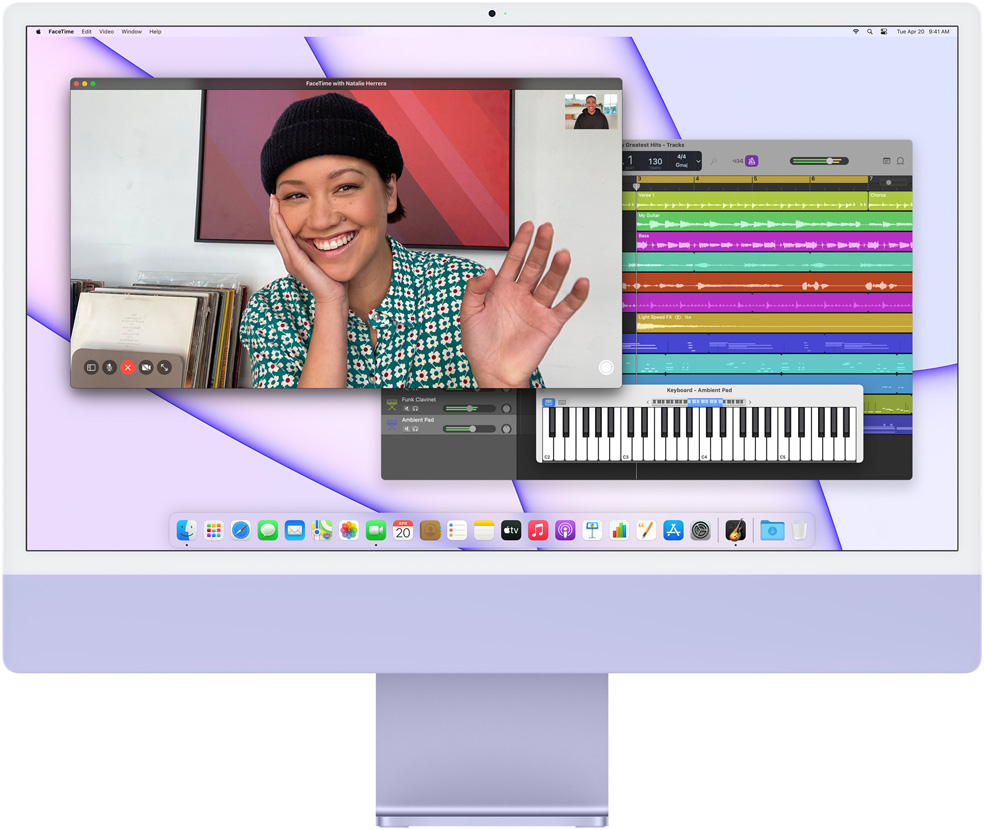Click the tuning fork icon in GarageBand's toolbar
Screen dimensions: 984x830
tap(713, 160)
